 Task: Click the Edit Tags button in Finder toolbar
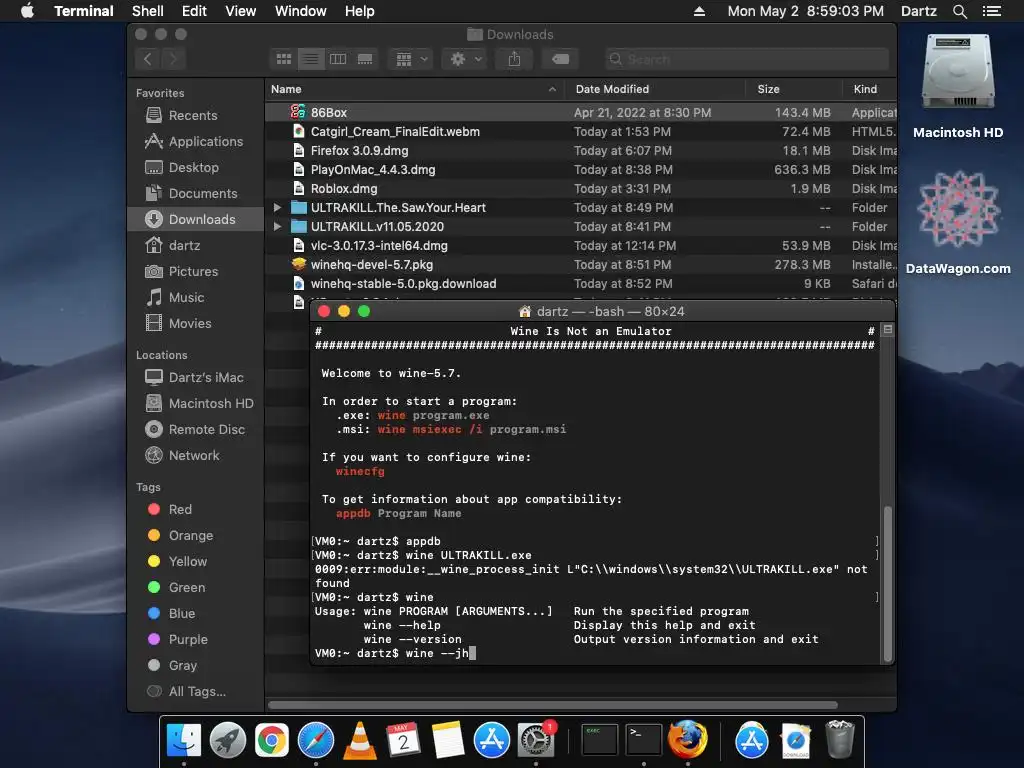[x=560, y=59]
